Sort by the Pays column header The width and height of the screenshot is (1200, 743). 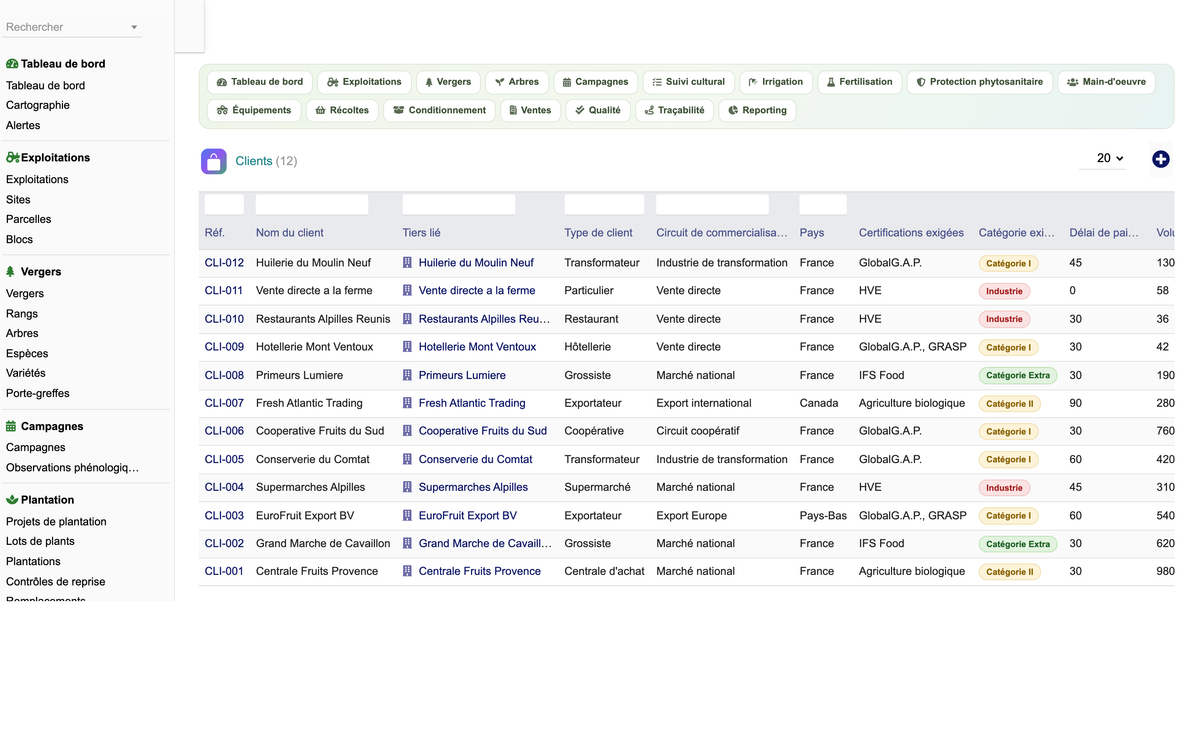[812, 233]
